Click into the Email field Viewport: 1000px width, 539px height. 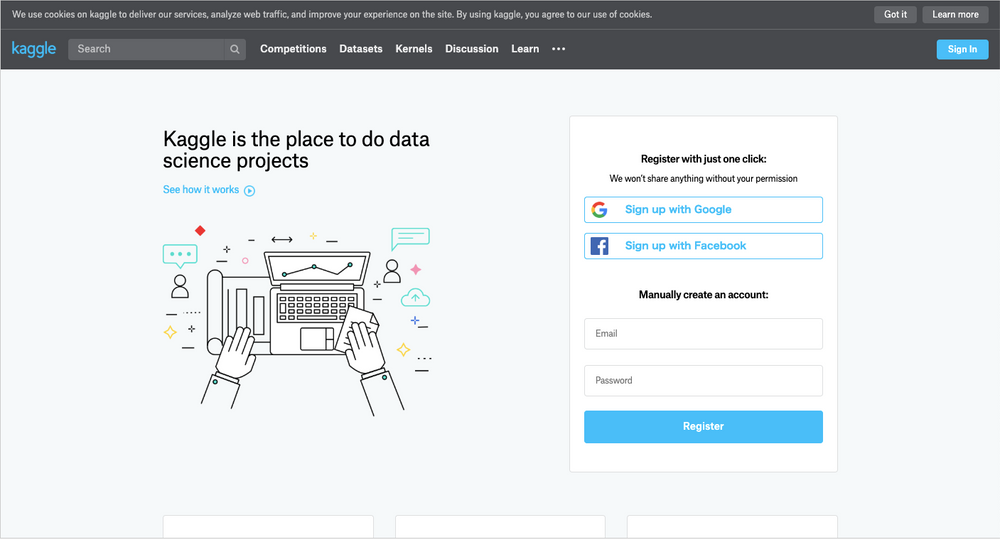(703, 334)
